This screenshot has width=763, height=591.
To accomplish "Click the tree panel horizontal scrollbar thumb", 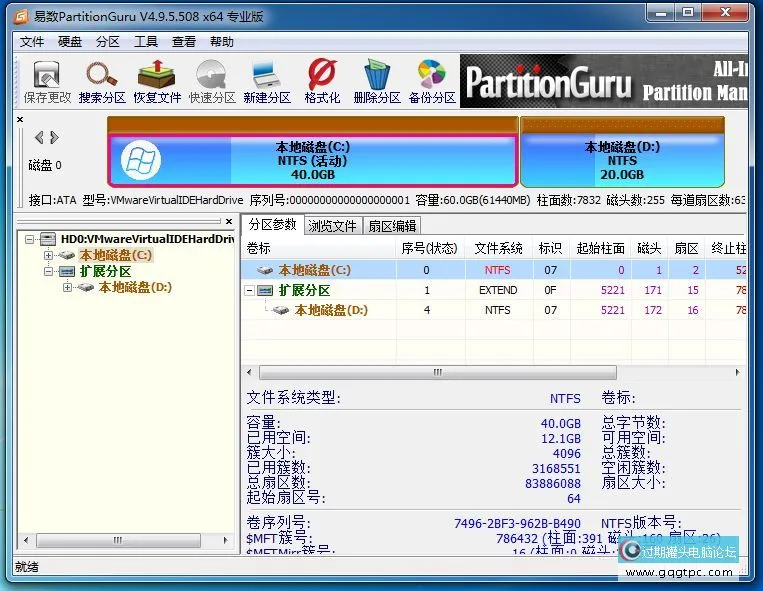I will tap(118, 540).
